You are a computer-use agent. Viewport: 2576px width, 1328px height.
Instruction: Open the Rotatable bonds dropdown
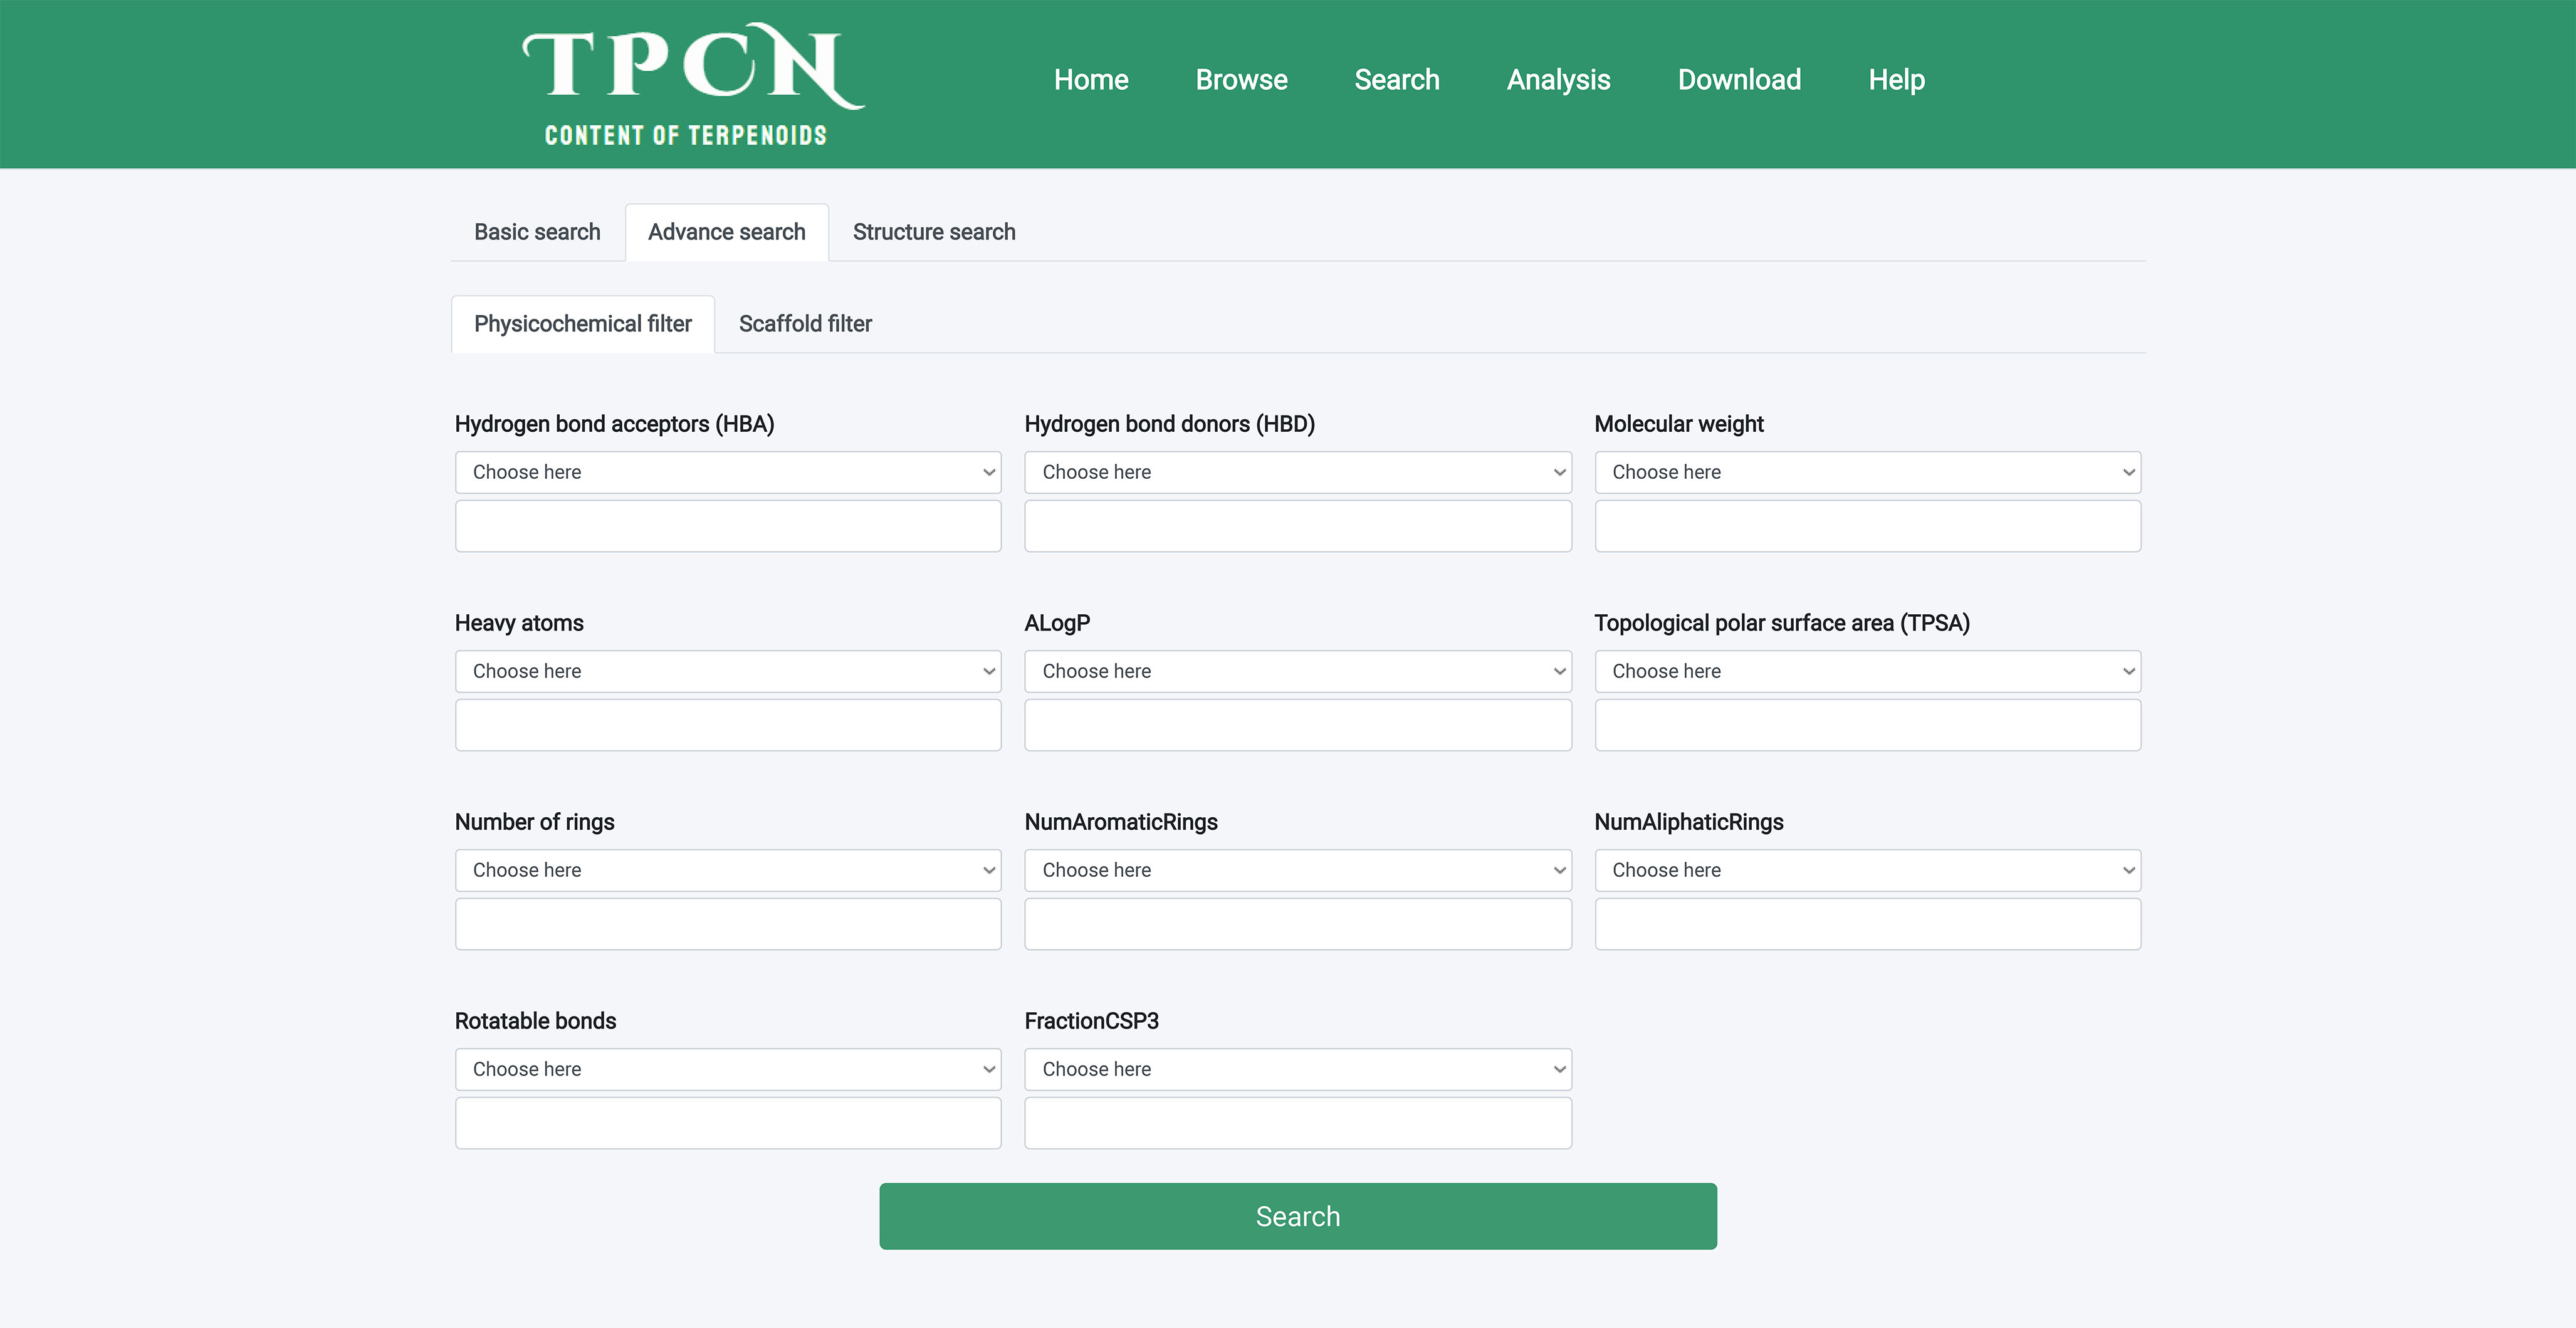click(728, 1069)
